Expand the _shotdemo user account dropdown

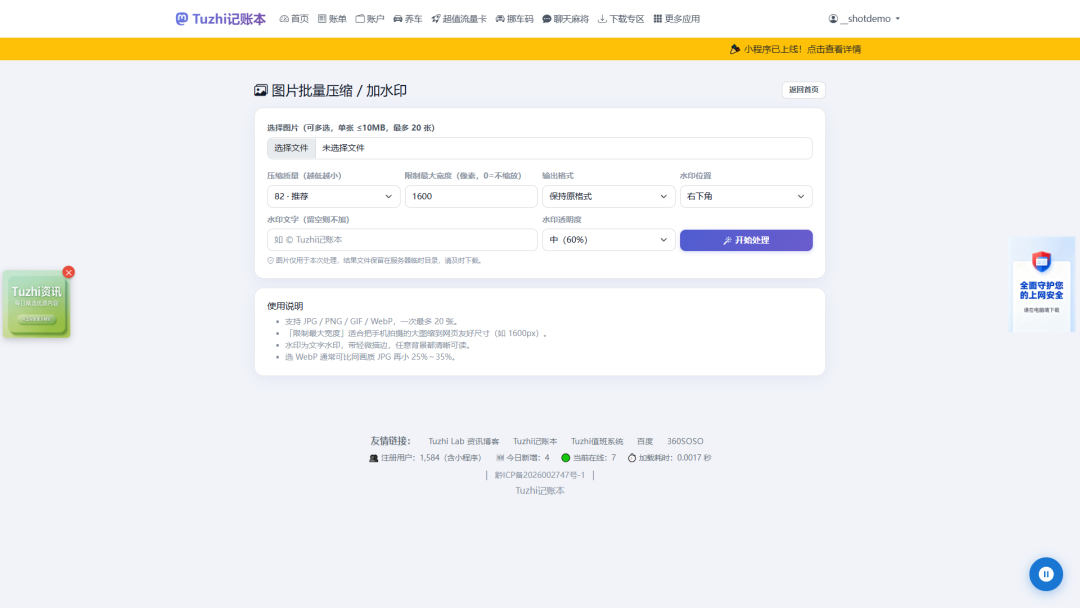pos(864,19)
